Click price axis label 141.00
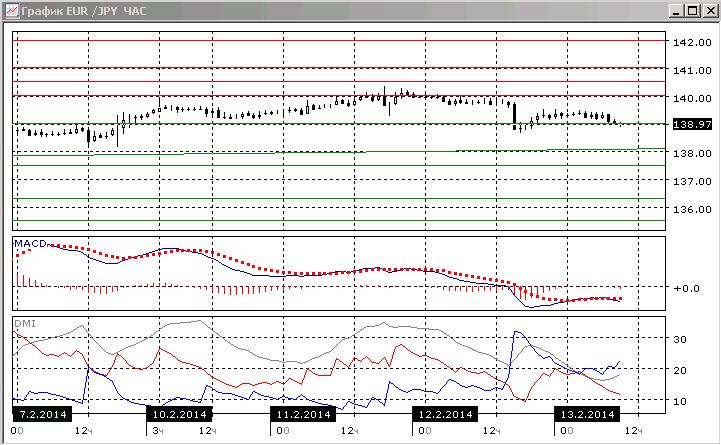Screen dimensions: 721x445 692,70
